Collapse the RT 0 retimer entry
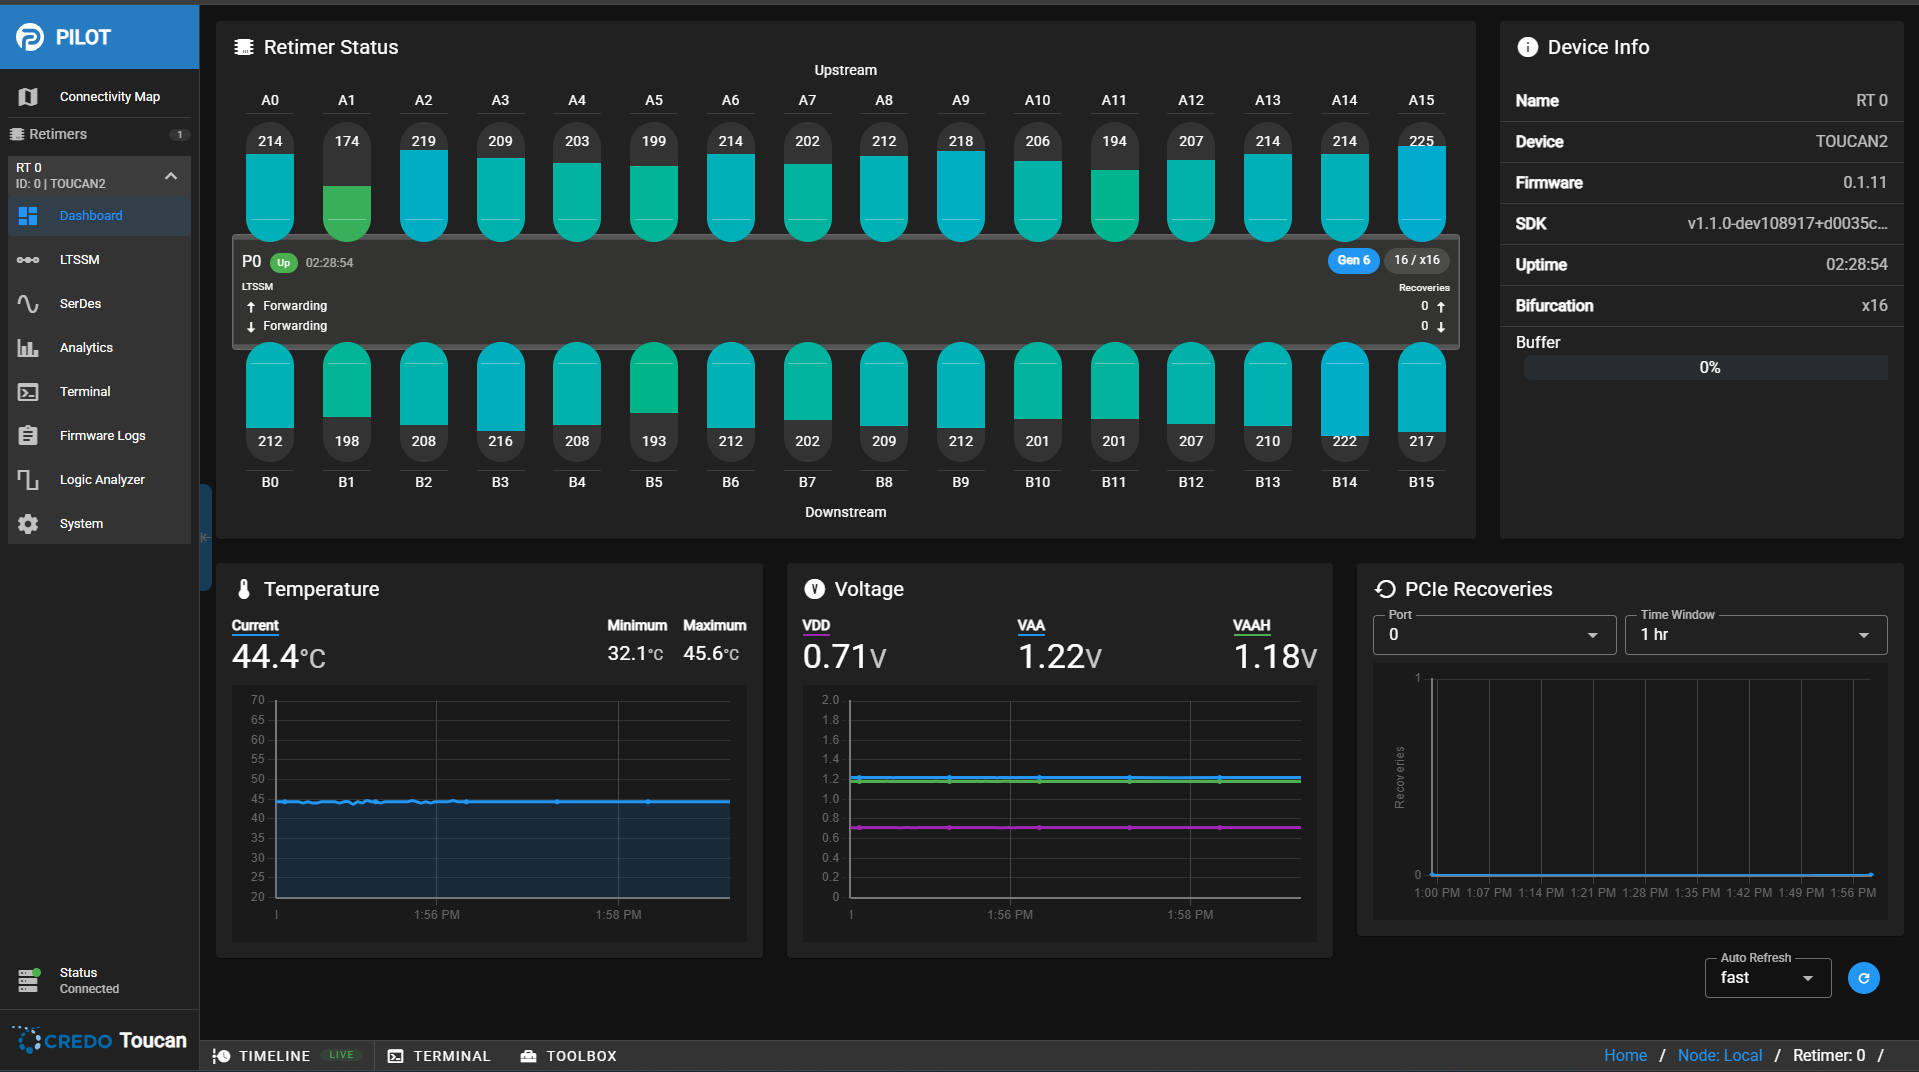1919x1072 pixels. (171, 176)
